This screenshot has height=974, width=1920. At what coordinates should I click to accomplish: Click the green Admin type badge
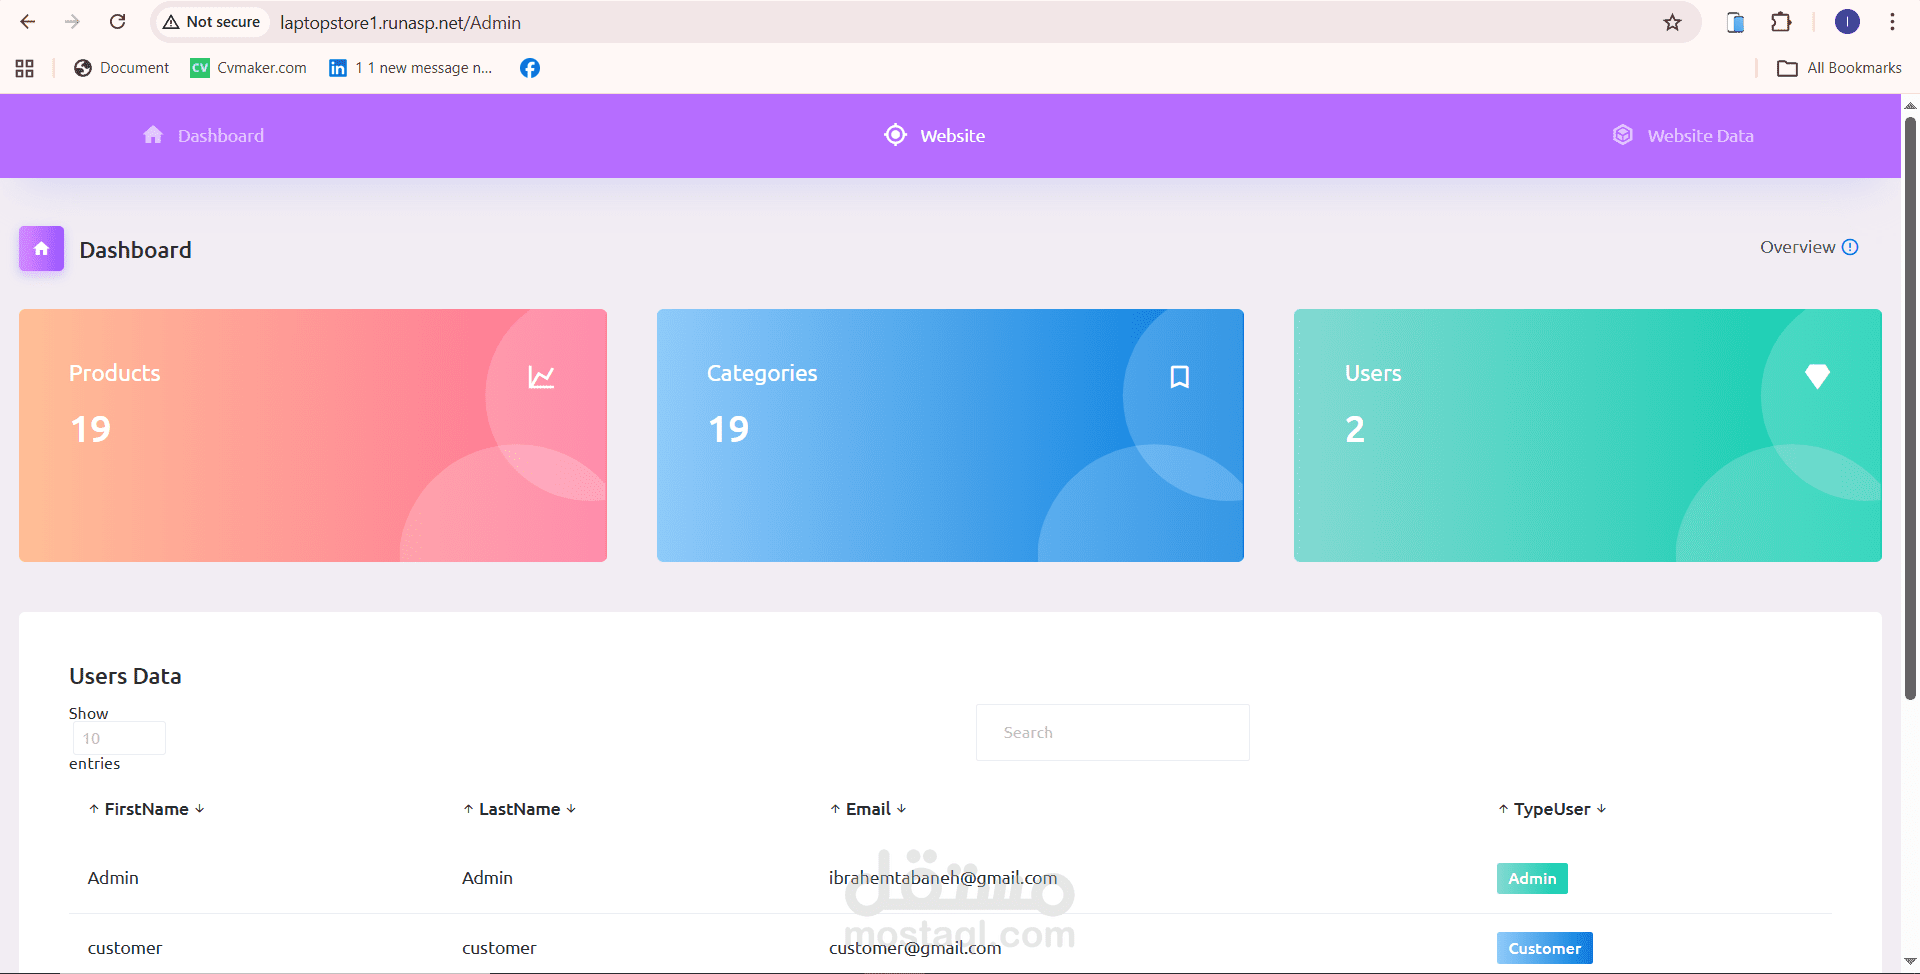click(x=1532, y=878)
